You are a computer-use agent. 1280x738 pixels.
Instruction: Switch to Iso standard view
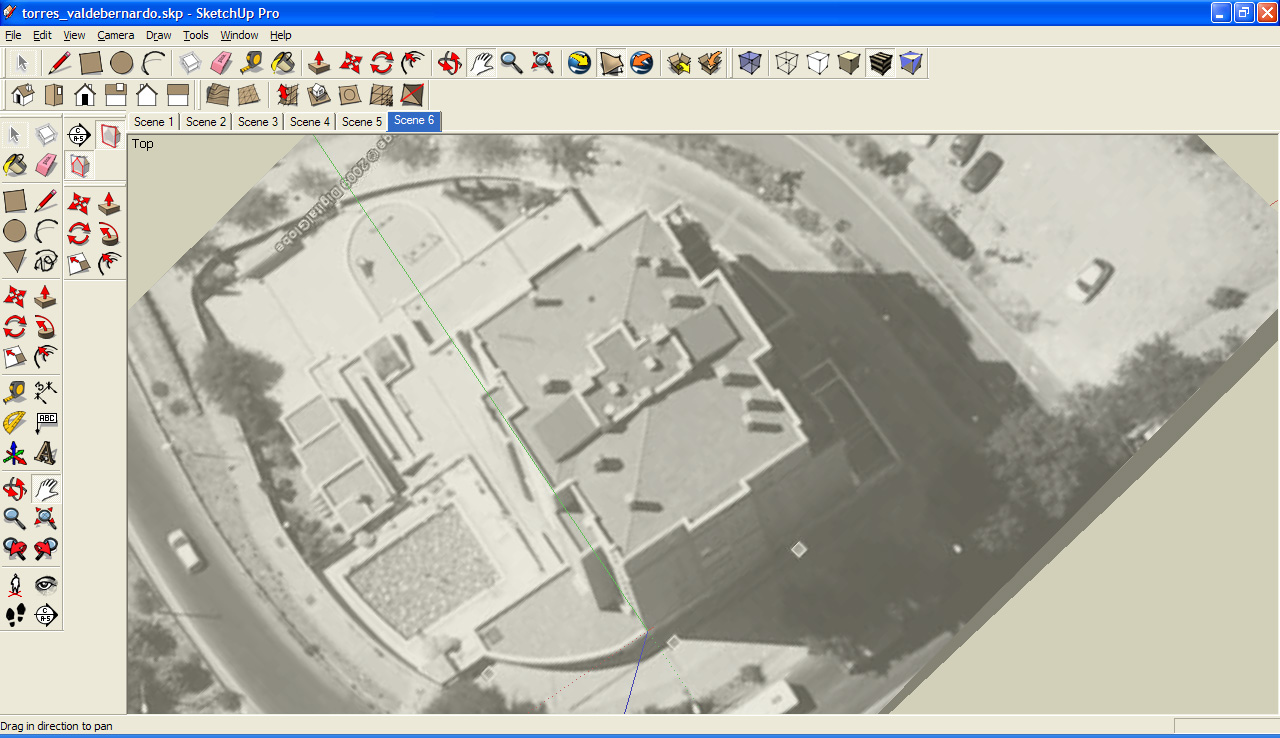[22, 95]
